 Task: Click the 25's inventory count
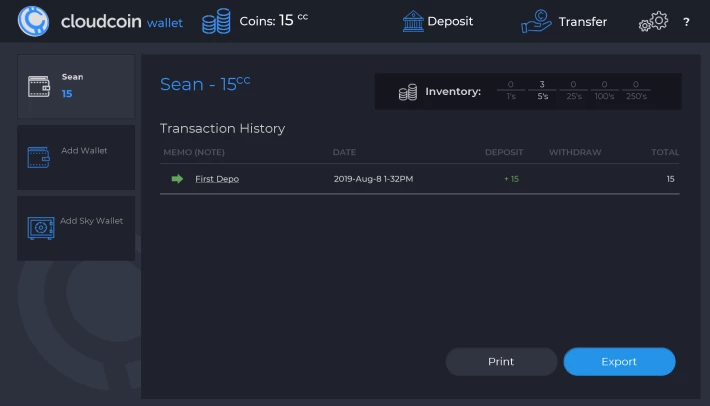click(574, 90)
